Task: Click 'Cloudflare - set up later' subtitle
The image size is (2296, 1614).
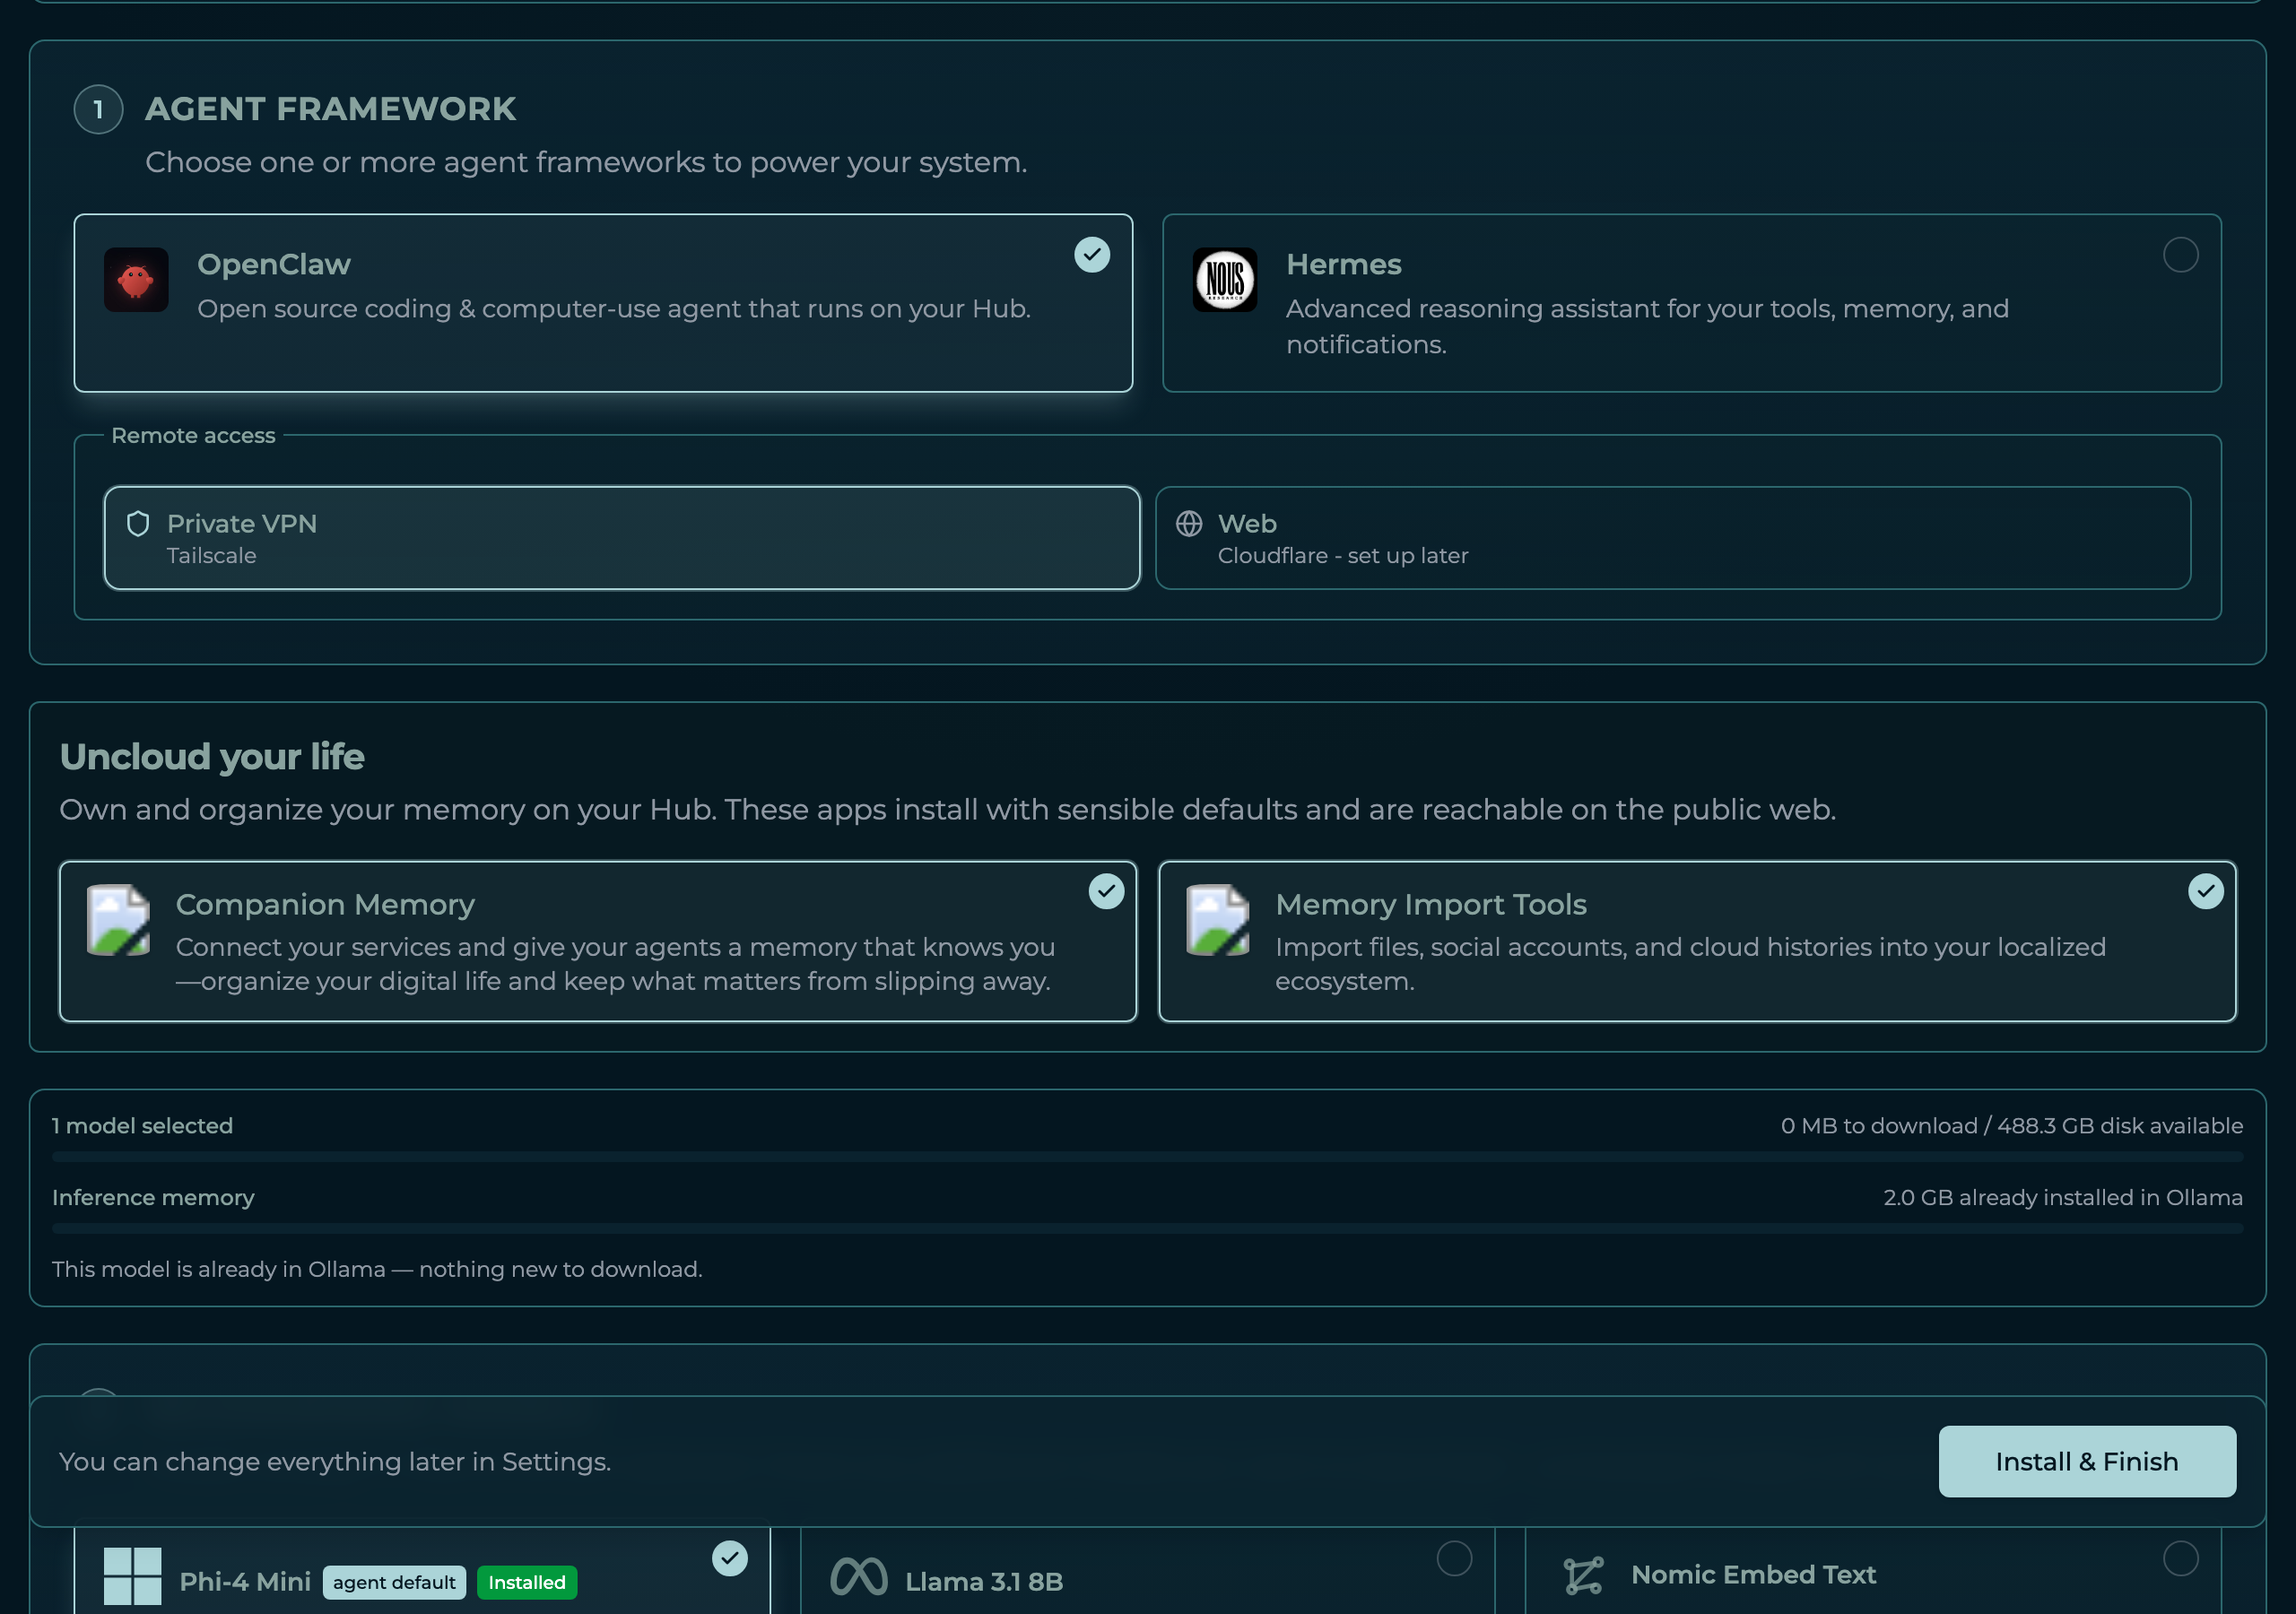Action: click(1343, 556)
